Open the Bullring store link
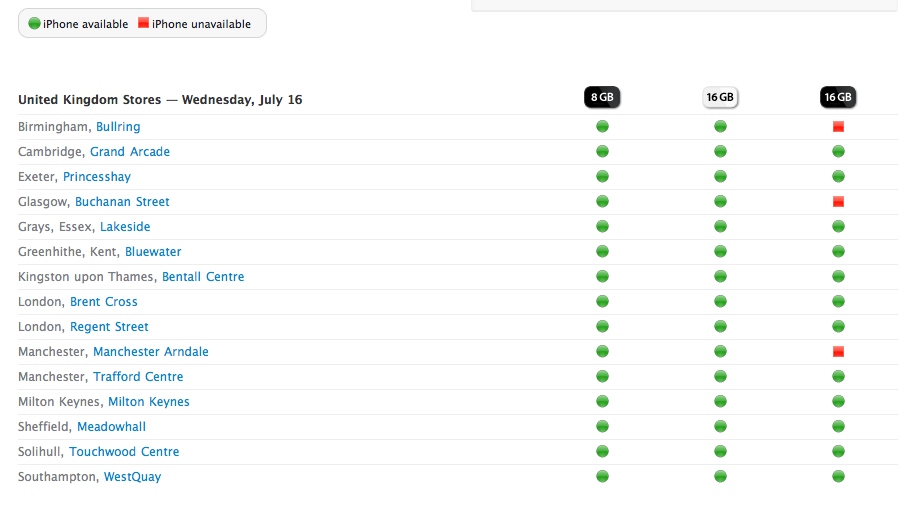 click(118, 127)
